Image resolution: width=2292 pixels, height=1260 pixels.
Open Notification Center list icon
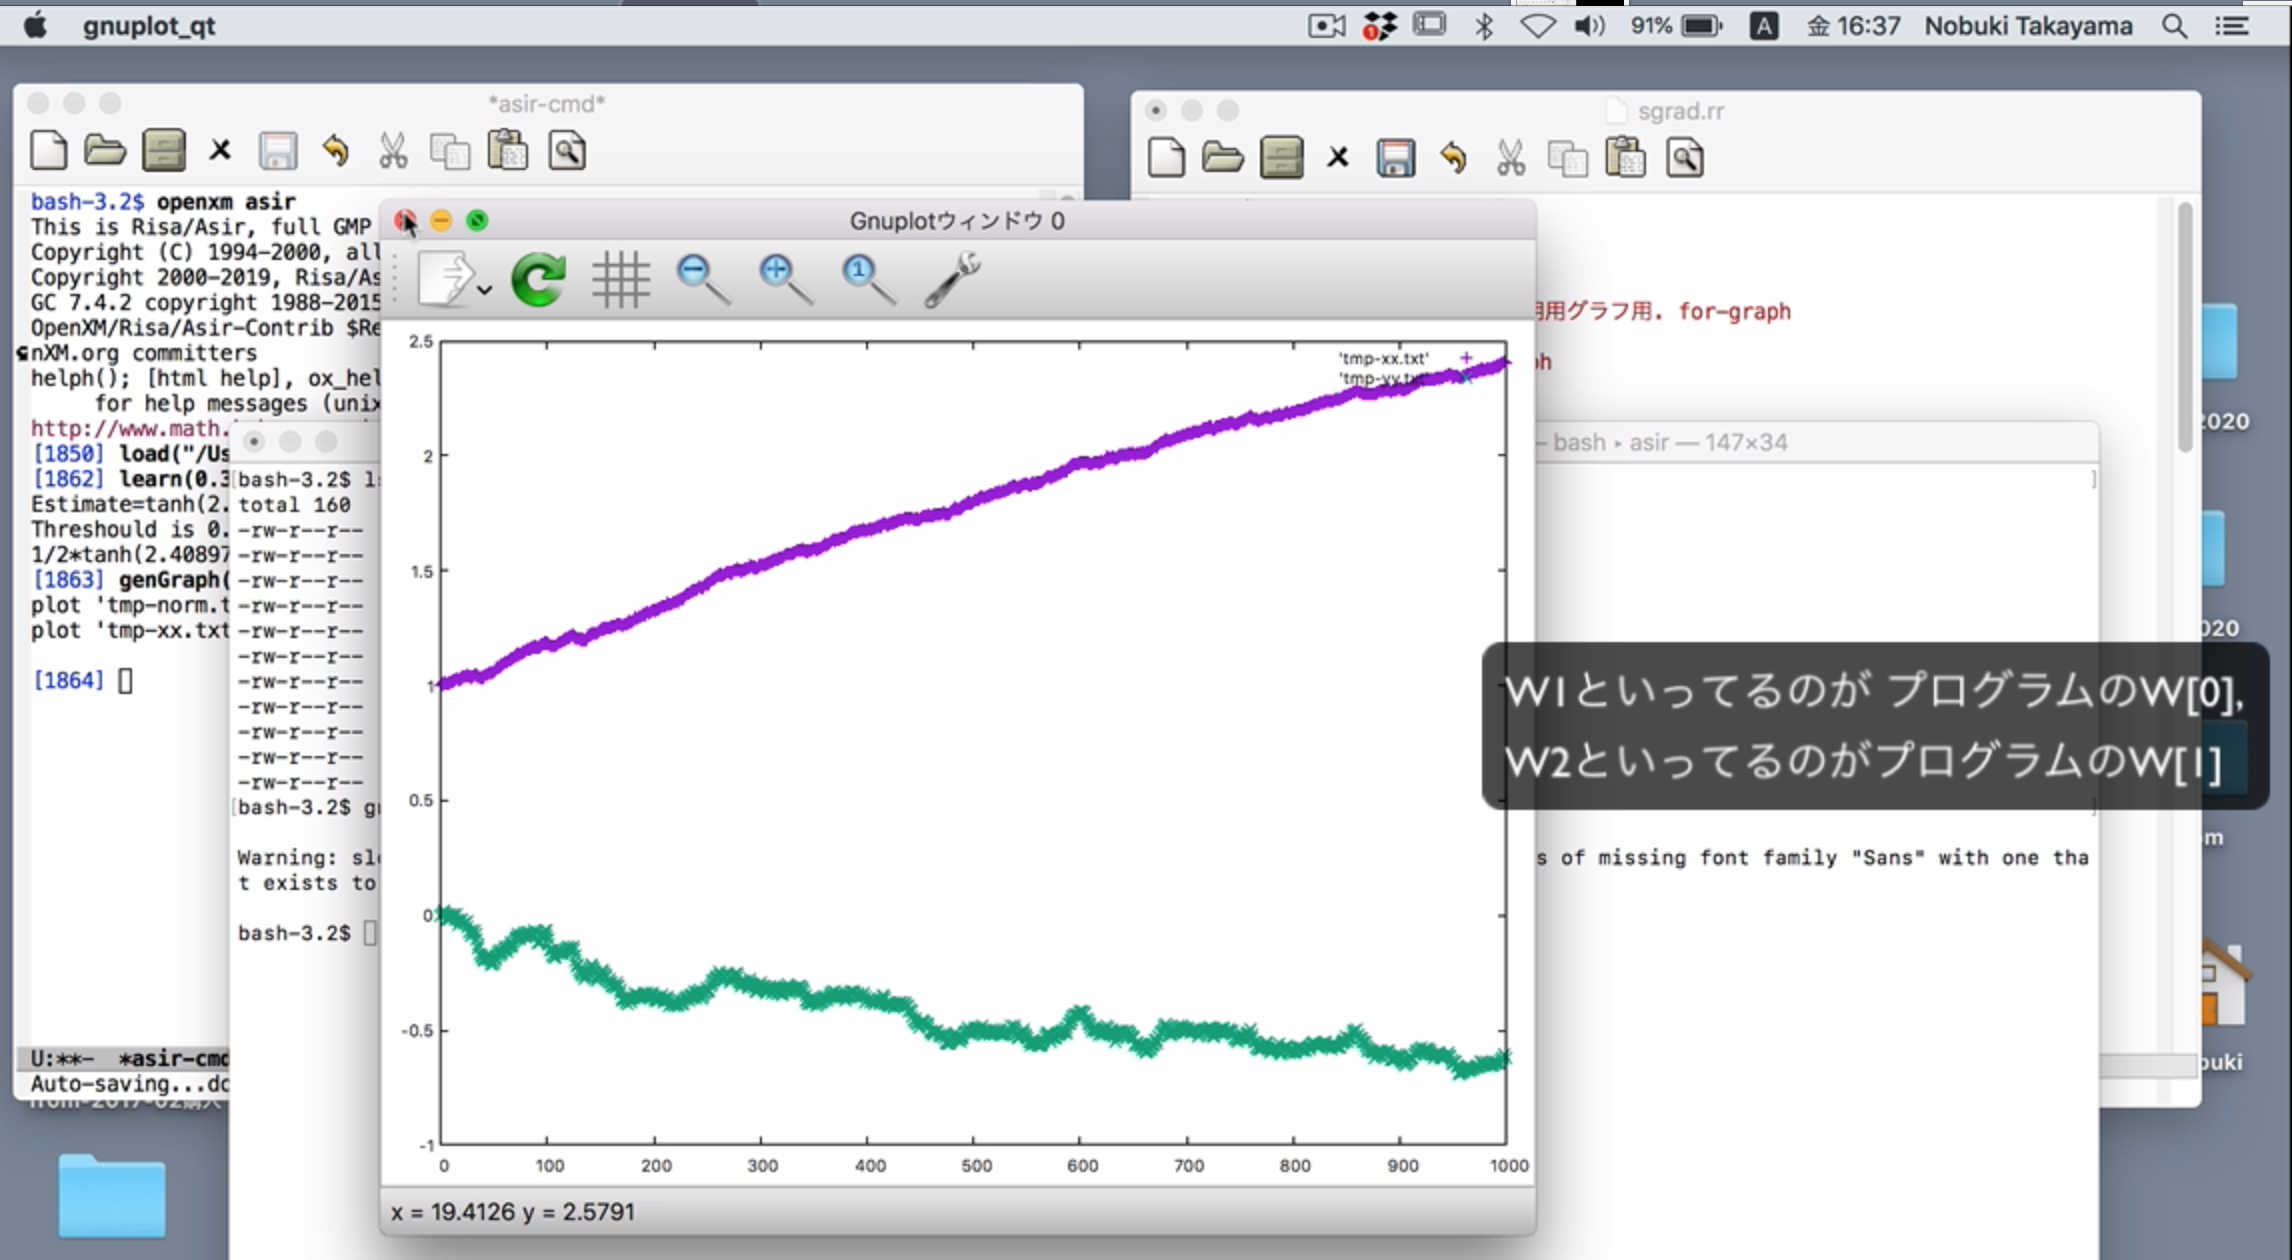[2232, 26]
